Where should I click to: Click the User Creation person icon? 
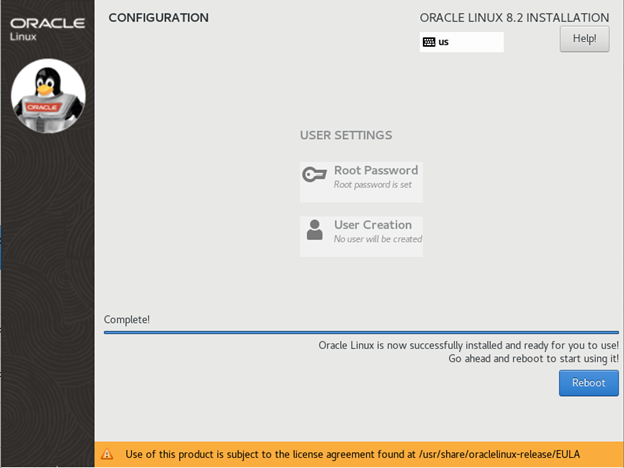[315, 230]
